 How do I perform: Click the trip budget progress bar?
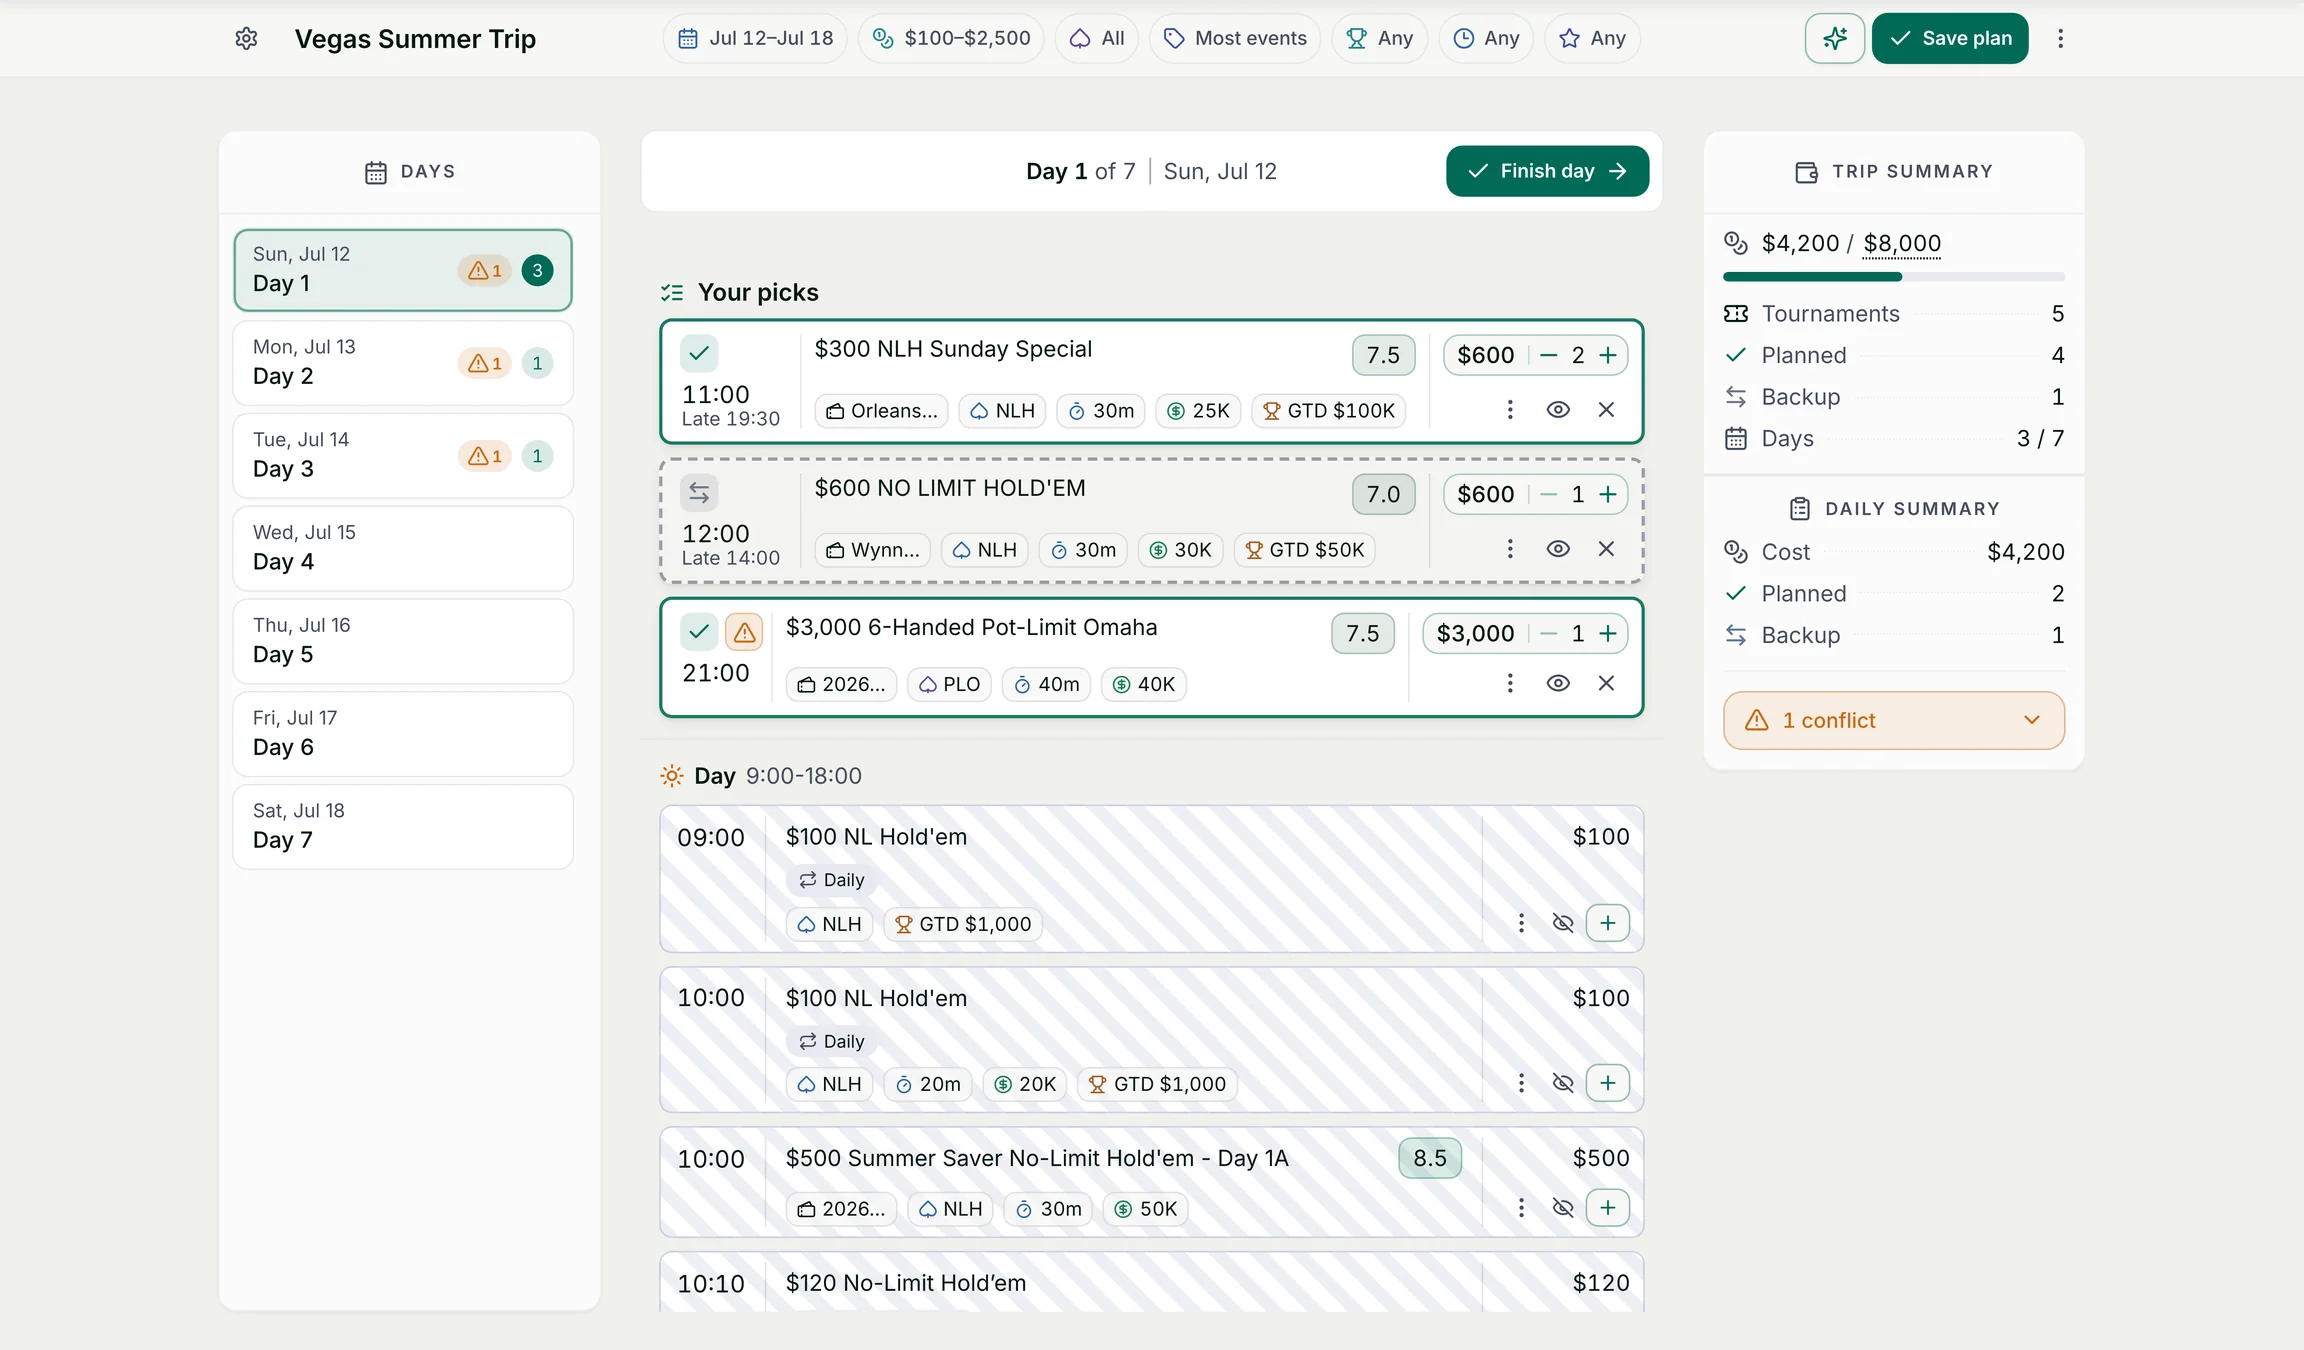click(x=1893, y=277)
